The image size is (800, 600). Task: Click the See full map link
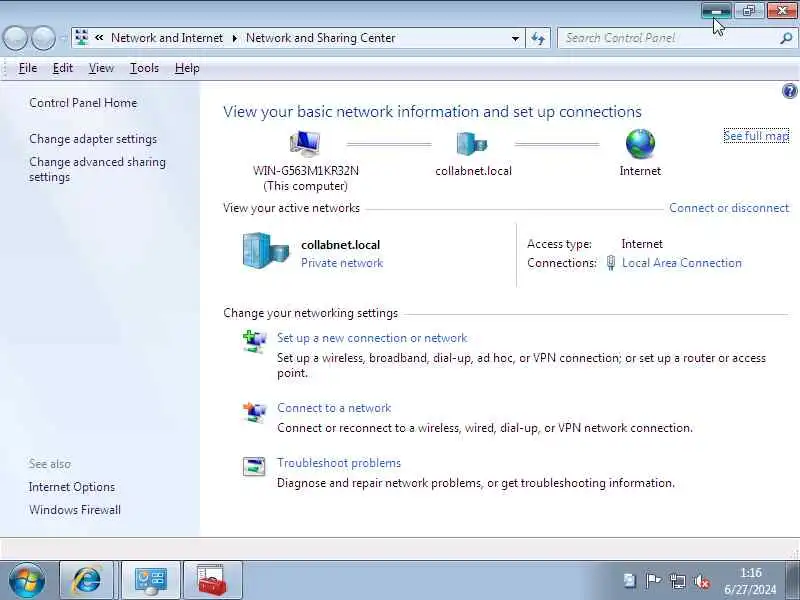[x=756, y=136]
